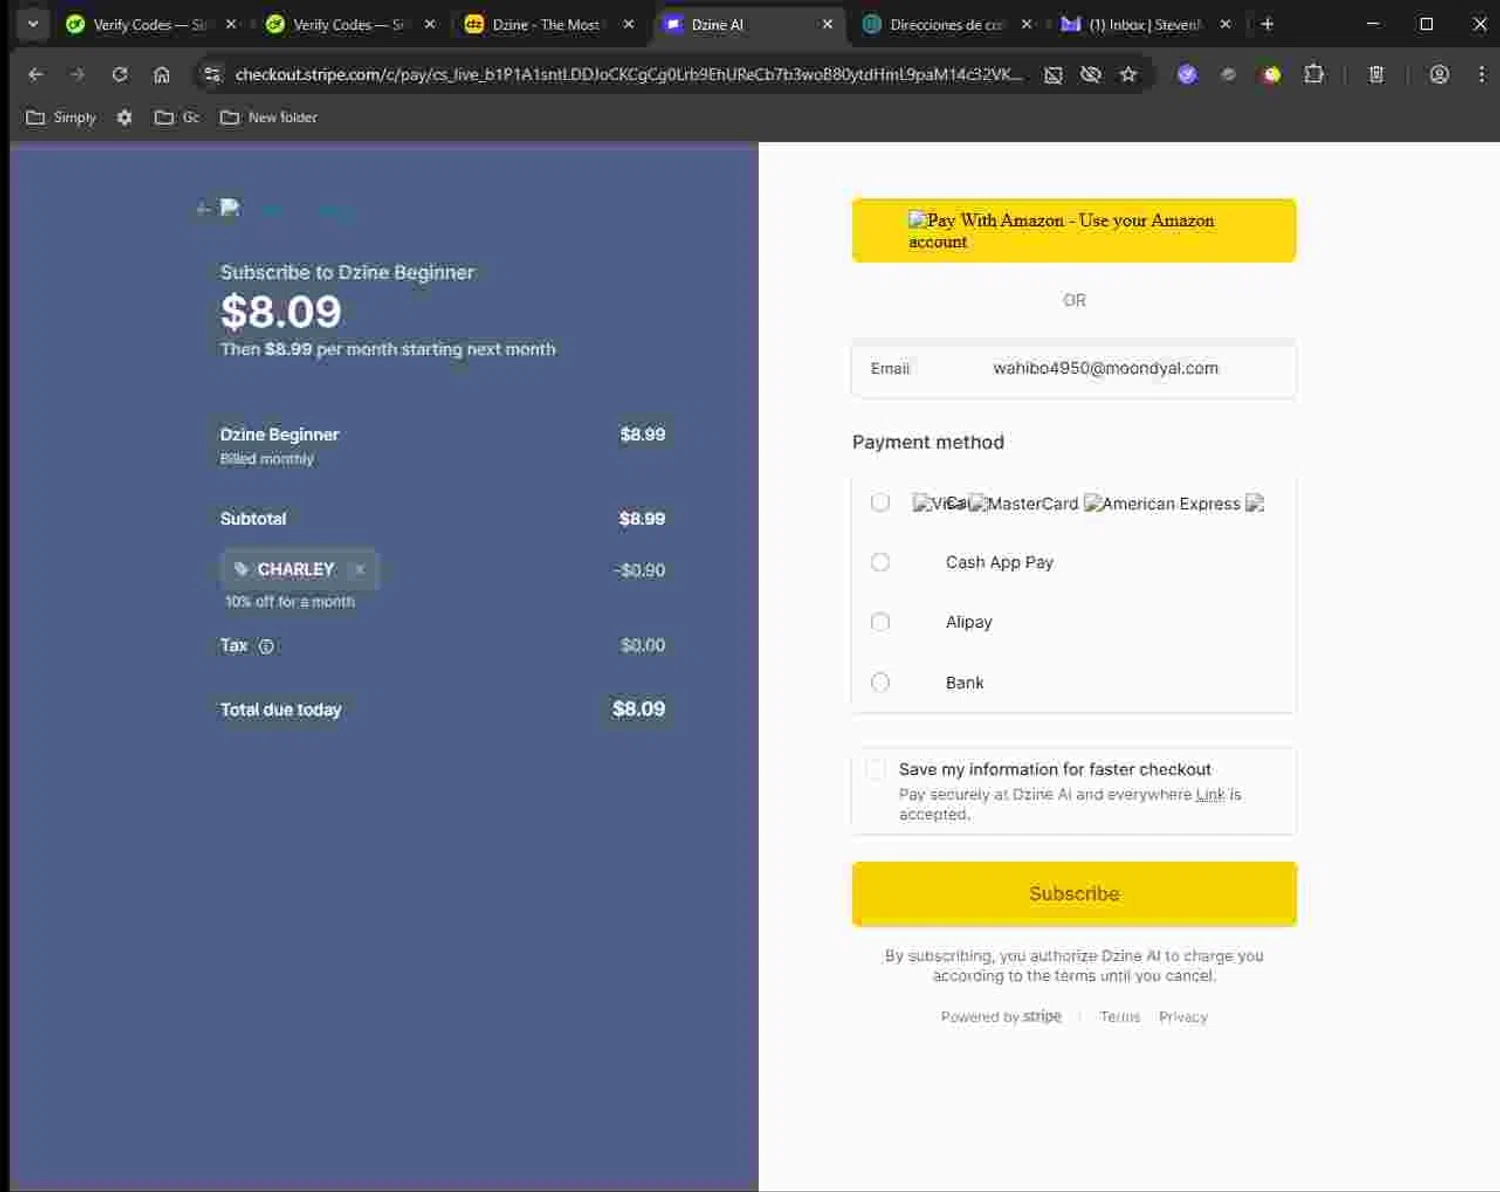Click the trash-can extension icon in toolbar

(x=1376, y=74)
